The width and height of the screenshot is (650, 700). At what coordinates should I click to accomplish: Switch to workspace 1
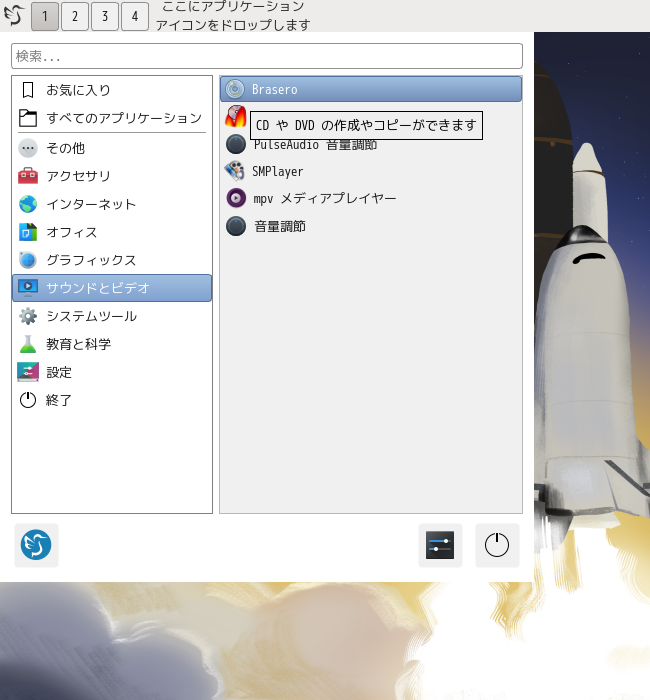45,17
